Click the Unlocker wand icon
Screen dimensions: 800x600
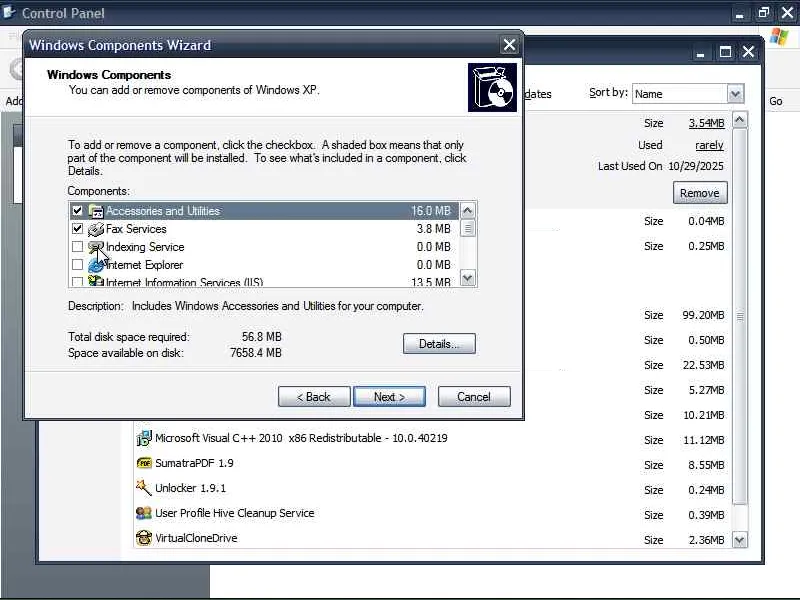click(x=144, y=488)
